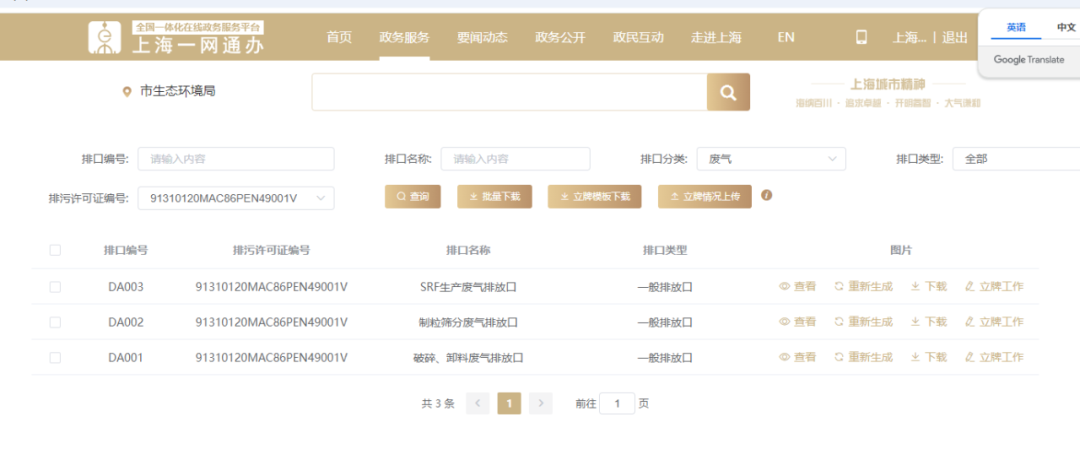This screenshot has height=460, width=1080.
Task: Select the 中文 translate tab
Action: pos(1066,28)
